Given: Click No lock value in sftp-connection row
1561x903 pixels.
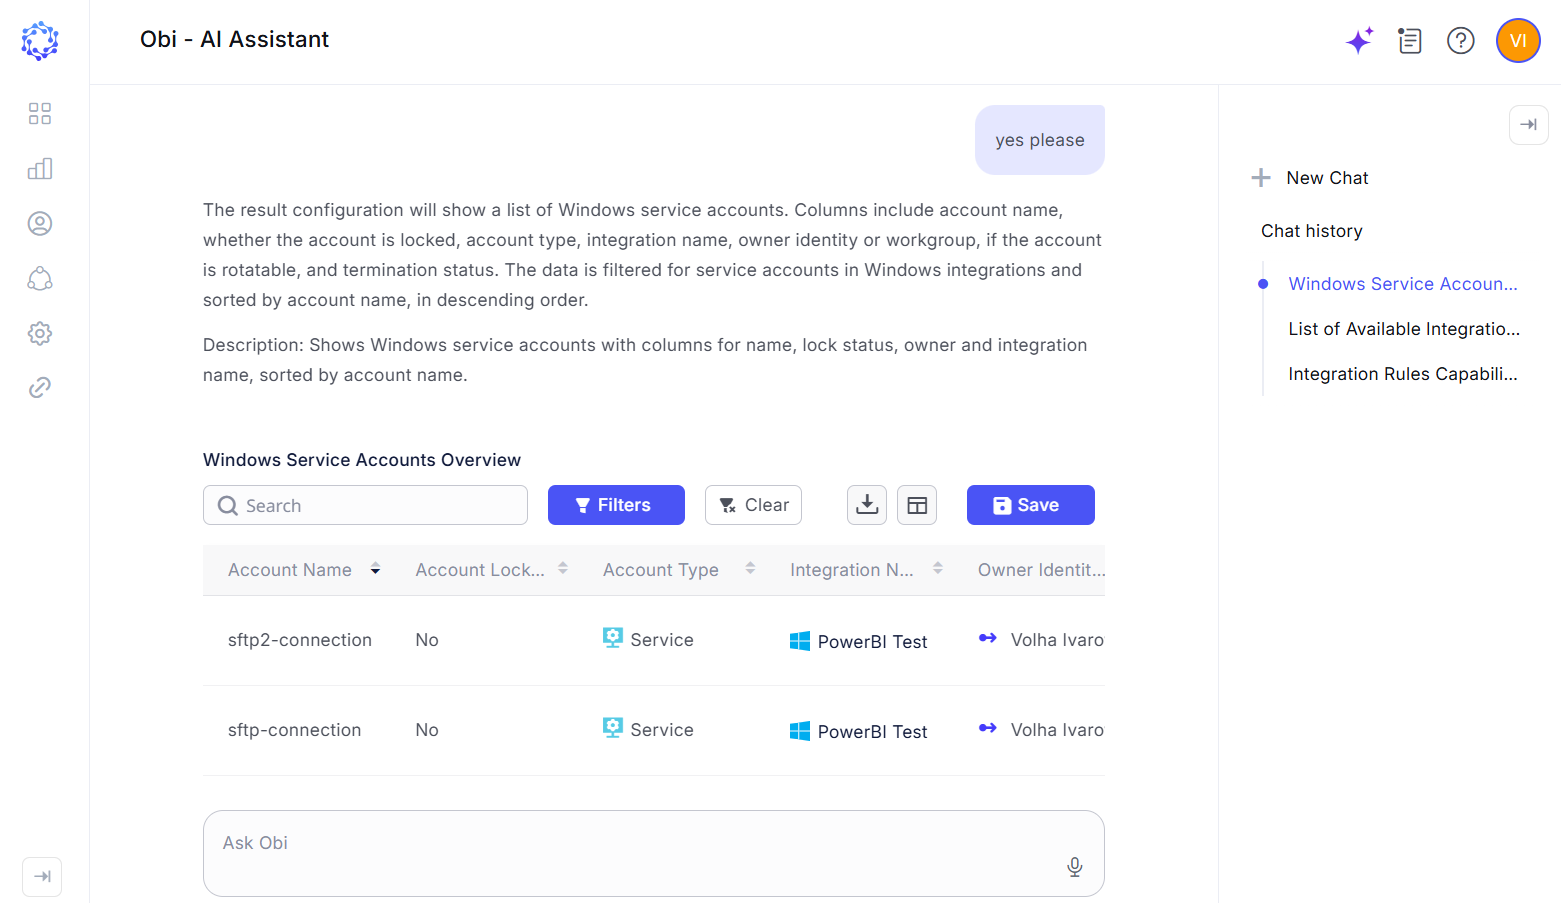Looking at the screenshot, I should point(427,730).
